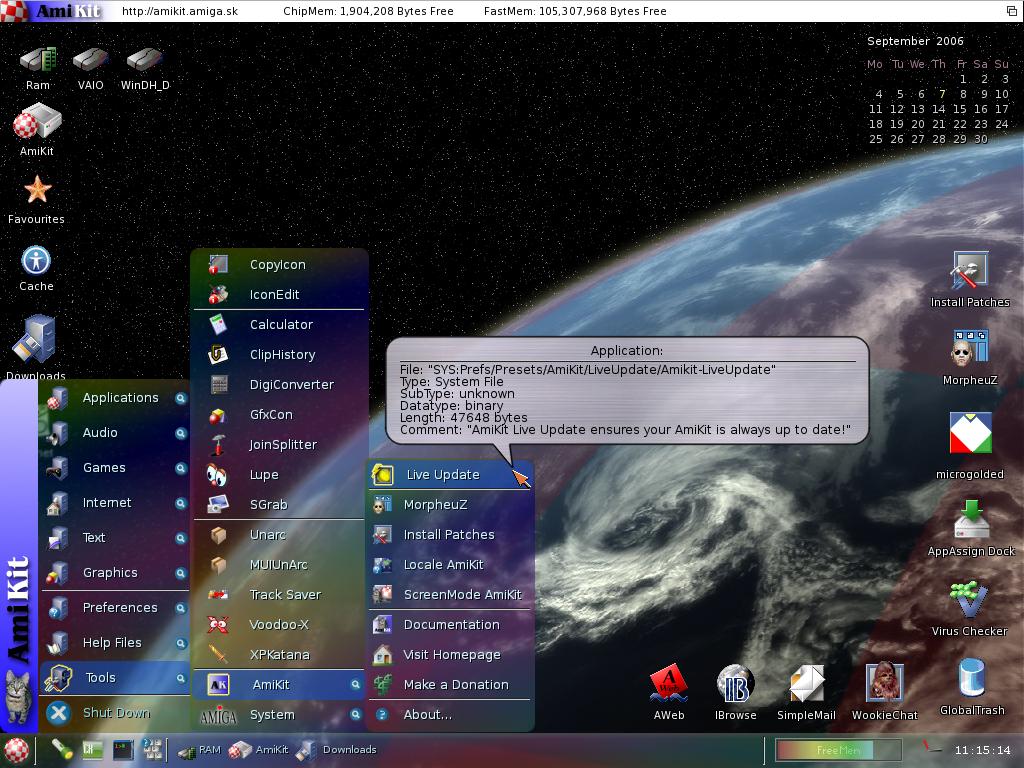Choose Make a Donation in the submenu

pyautogui.click(x=450, y=685)
